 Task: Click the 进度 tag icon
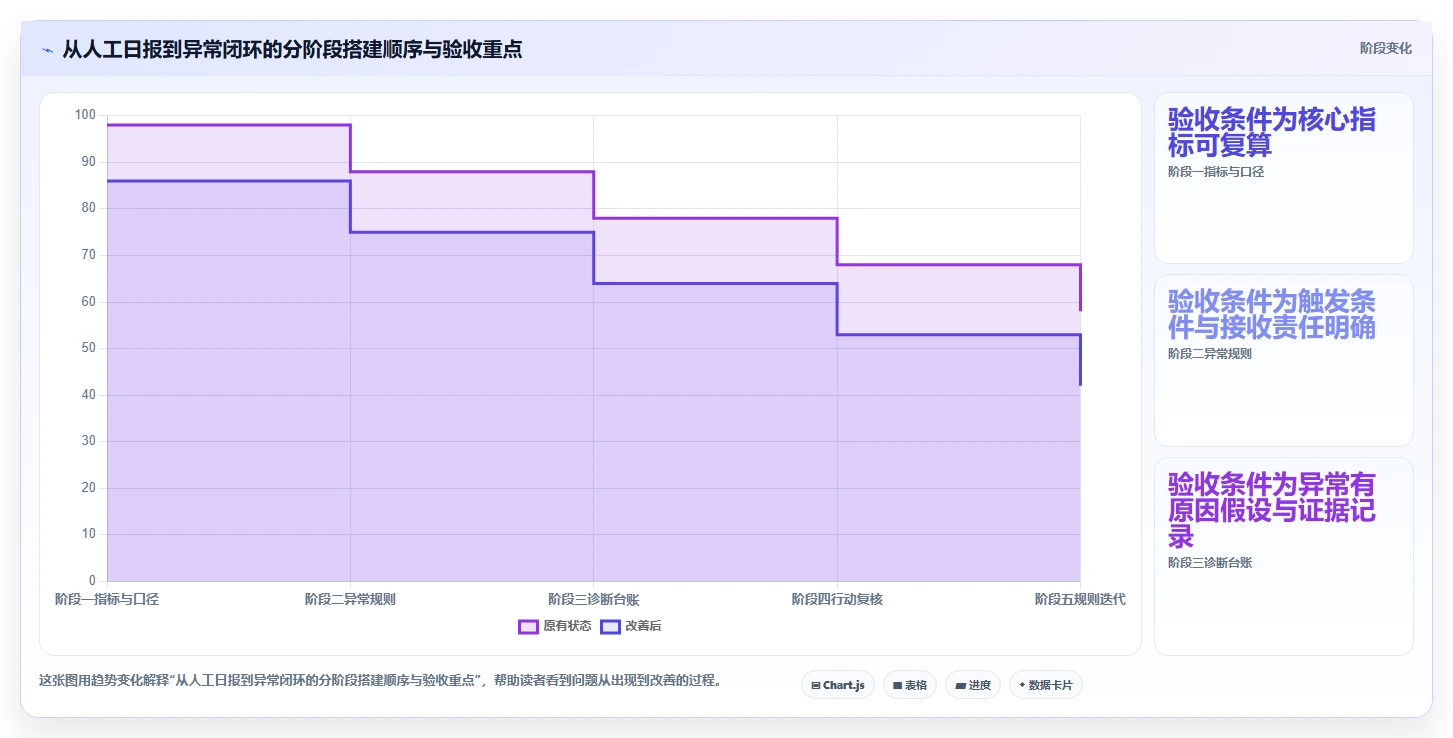[x=960, y=685]
